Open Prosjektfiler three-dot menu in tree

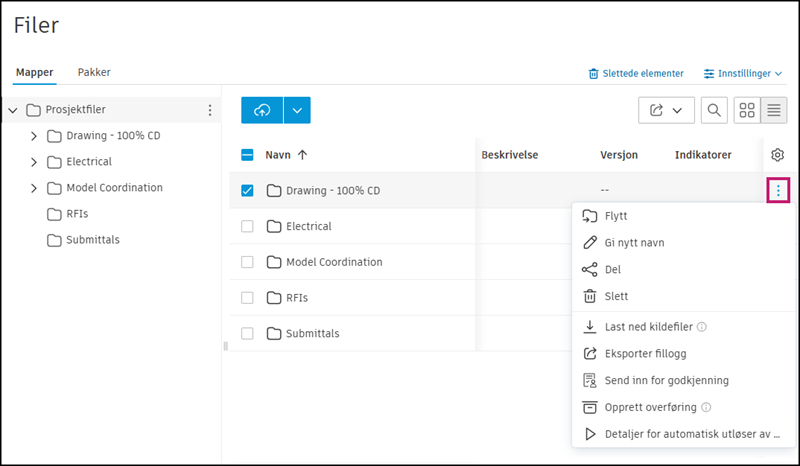(x=209, y=110)
